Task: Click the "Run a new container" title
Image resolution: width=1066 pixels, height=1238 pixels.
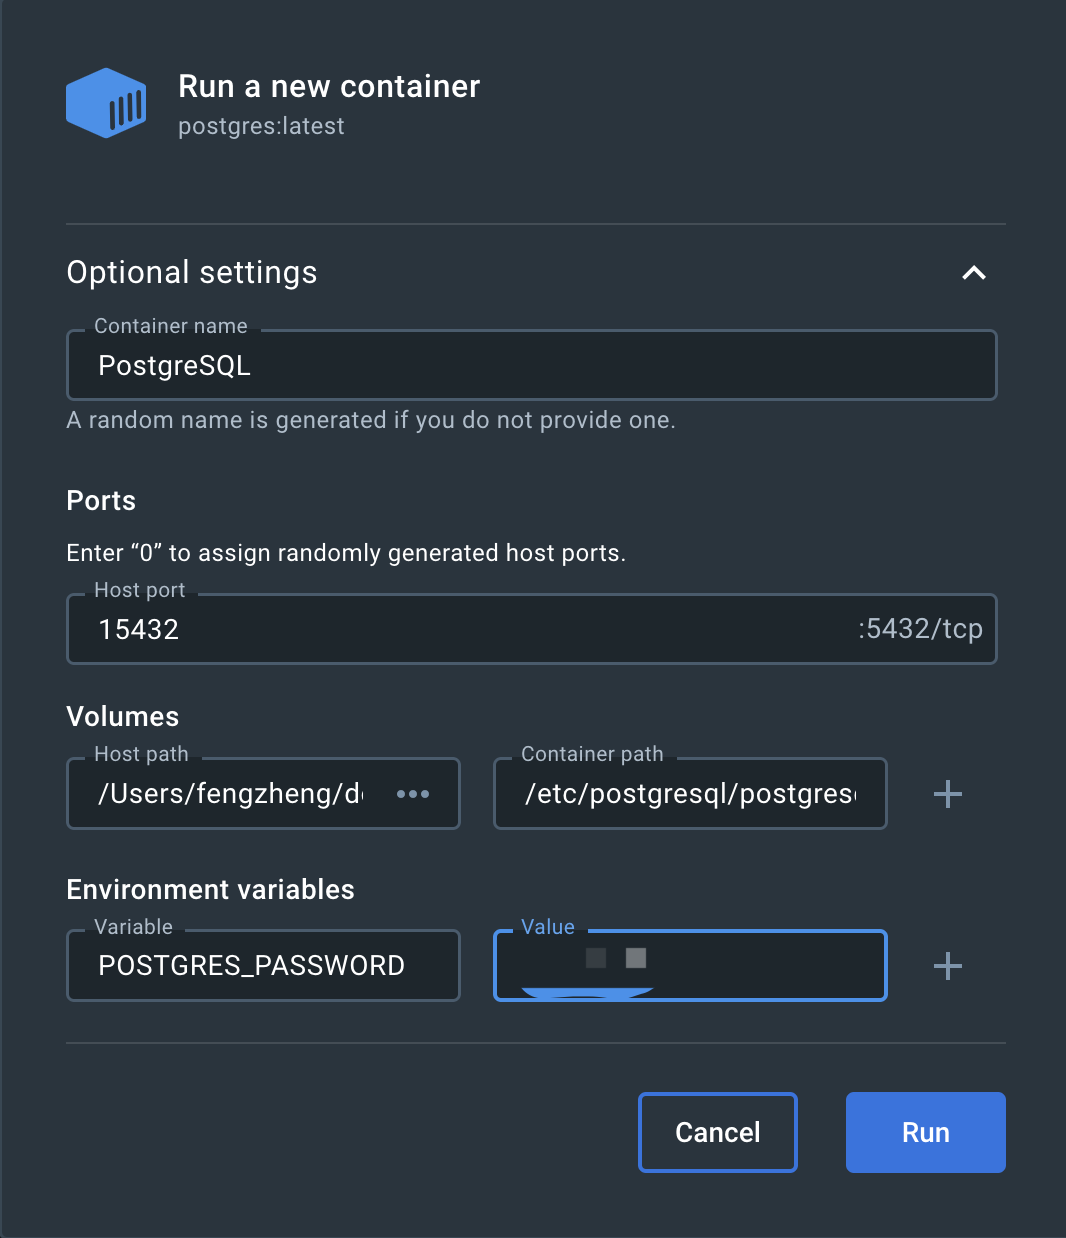Action: point(329,87)
